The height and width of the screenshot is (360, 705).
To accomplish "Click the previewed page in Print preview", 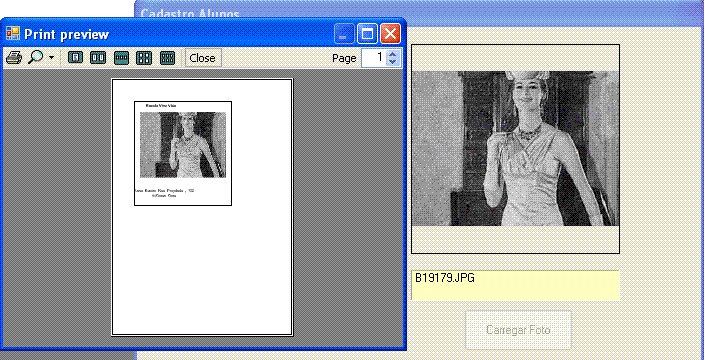I will 202,207.
